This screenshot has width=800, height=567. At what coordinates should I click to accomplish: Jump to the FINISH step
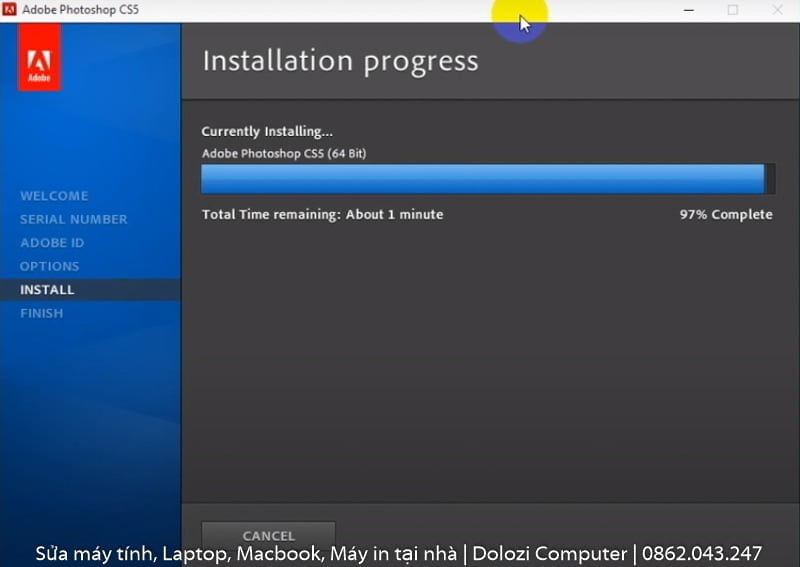click(41, 313)
